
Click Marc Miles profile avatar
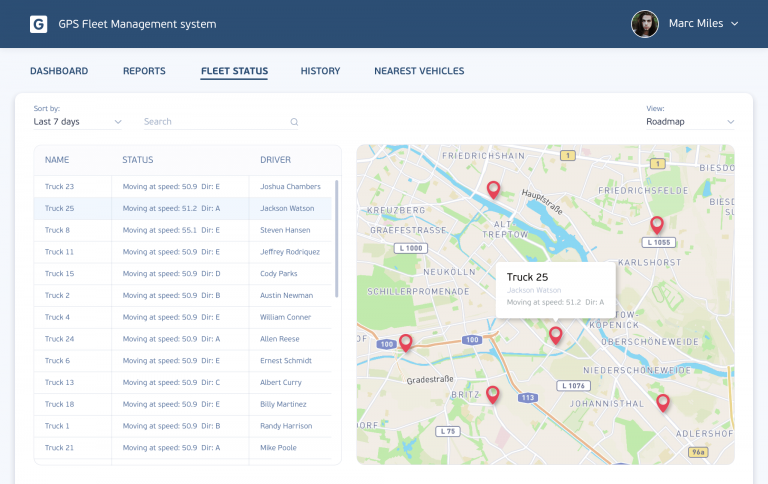pyautogui.click(x=645, y=24)
